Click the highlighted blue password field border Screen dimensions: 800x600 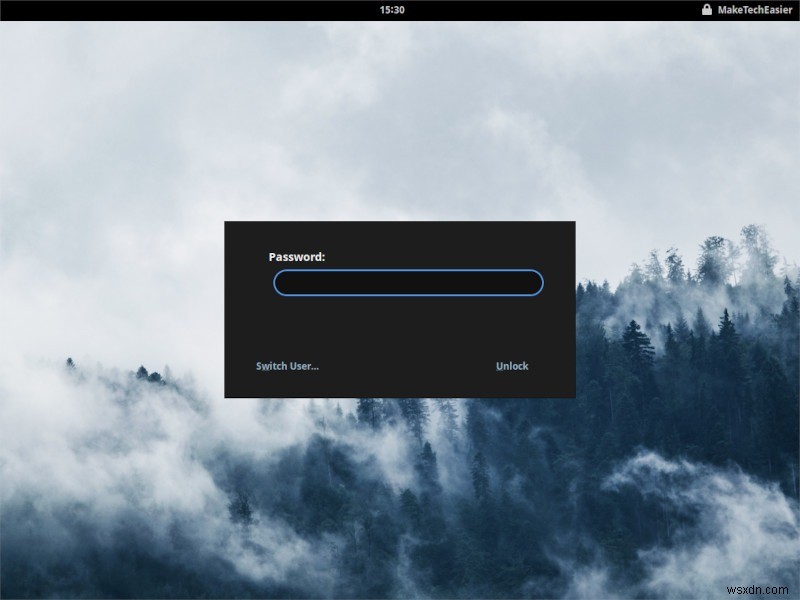click(x=408, y=271)
